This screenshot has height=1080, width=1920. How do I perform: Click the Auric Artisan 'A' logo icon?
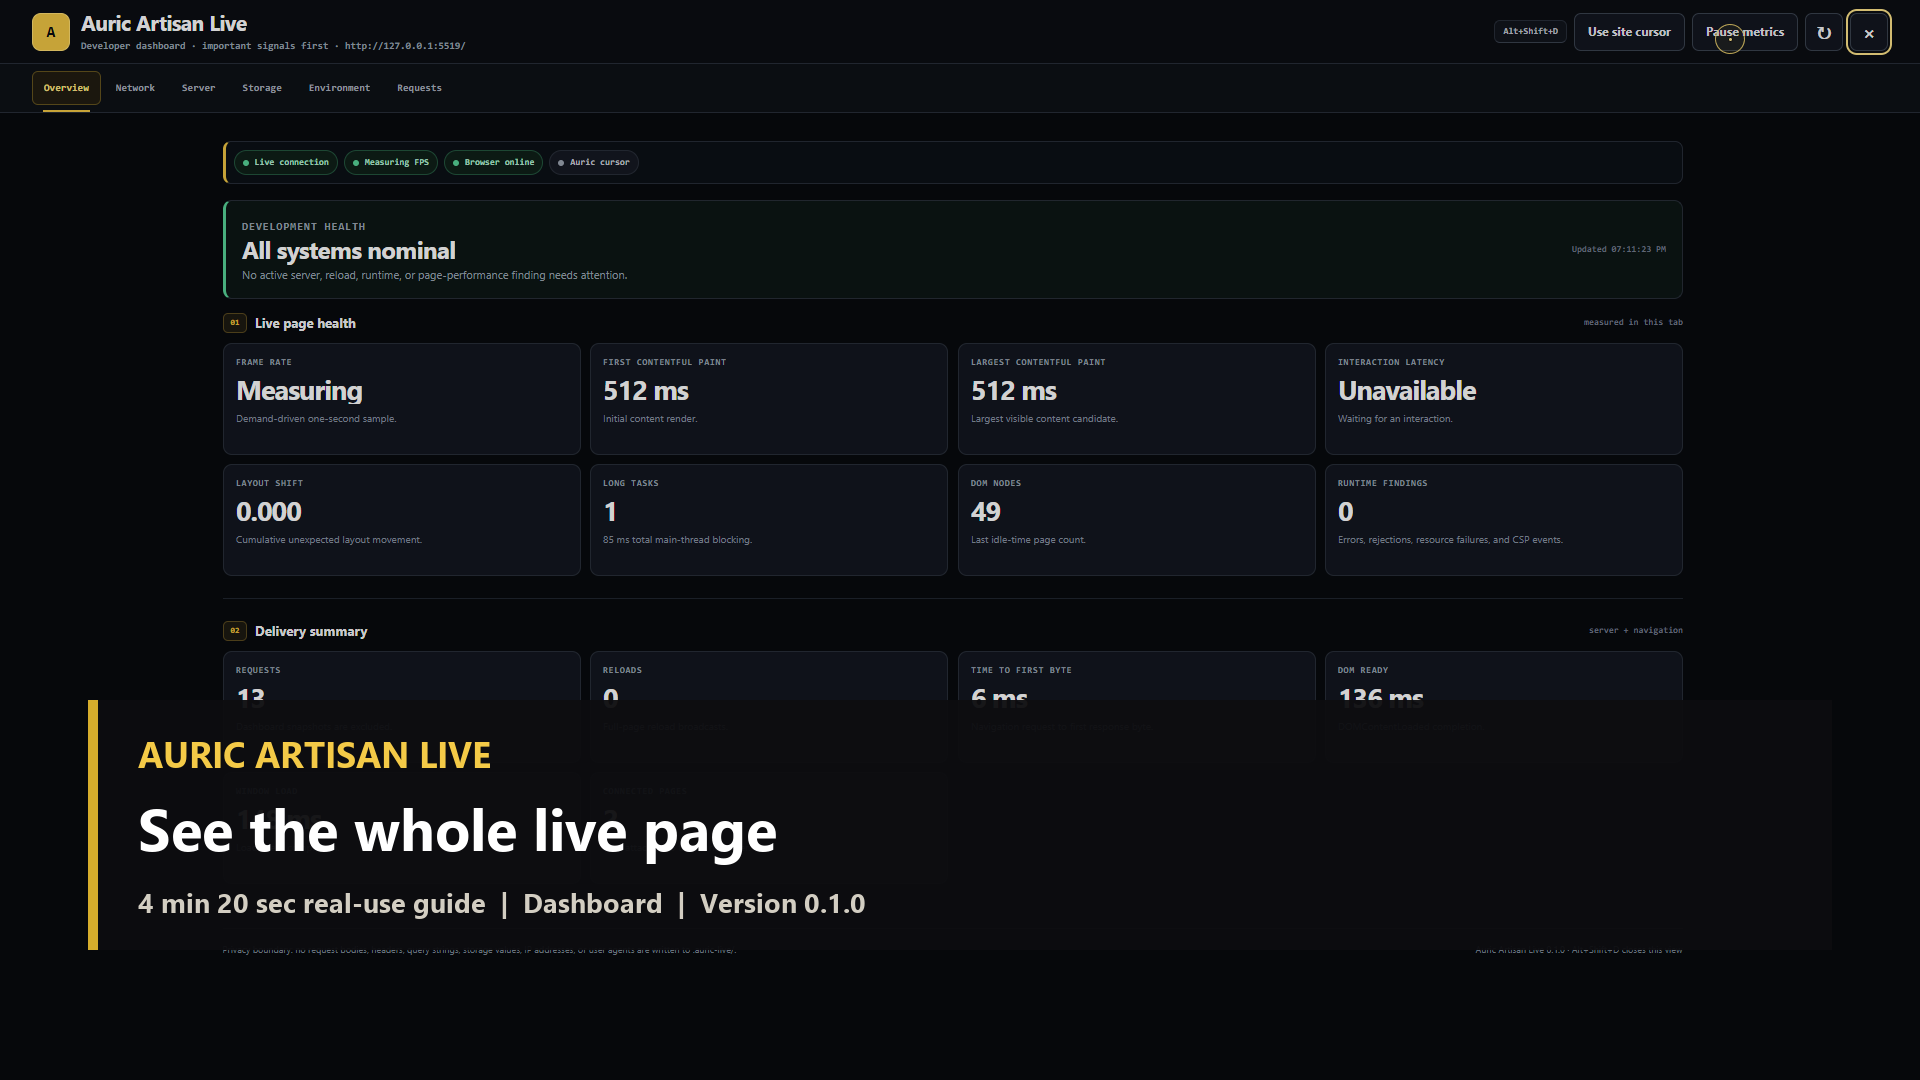point(51,32)
